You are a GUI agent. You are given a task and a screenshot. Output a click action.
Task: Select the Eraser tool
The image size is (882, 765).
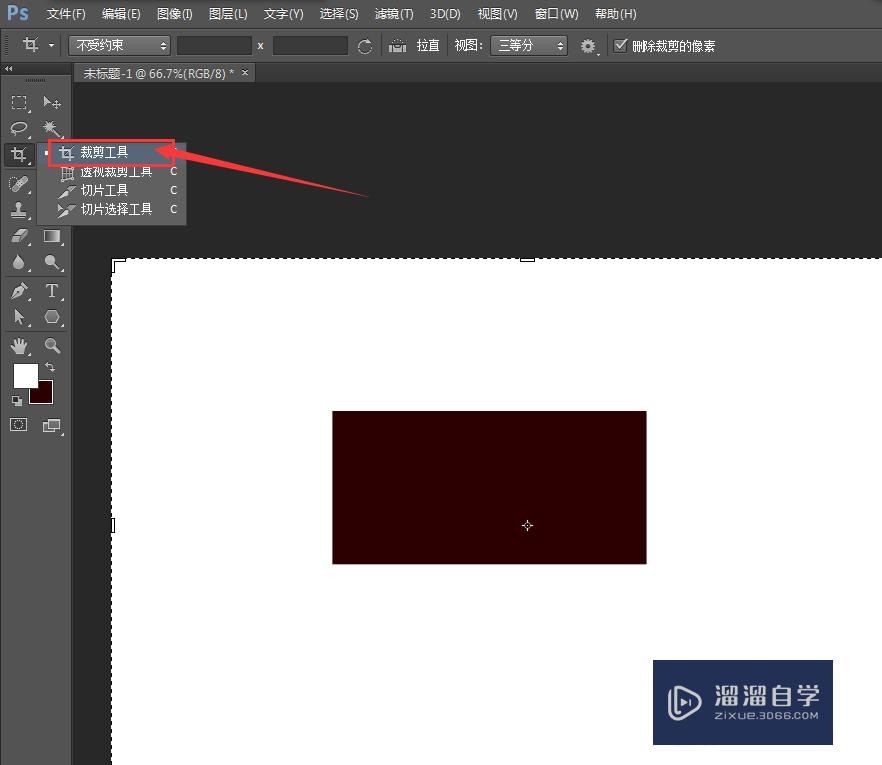pyautogui.click(x=19, y=236)
